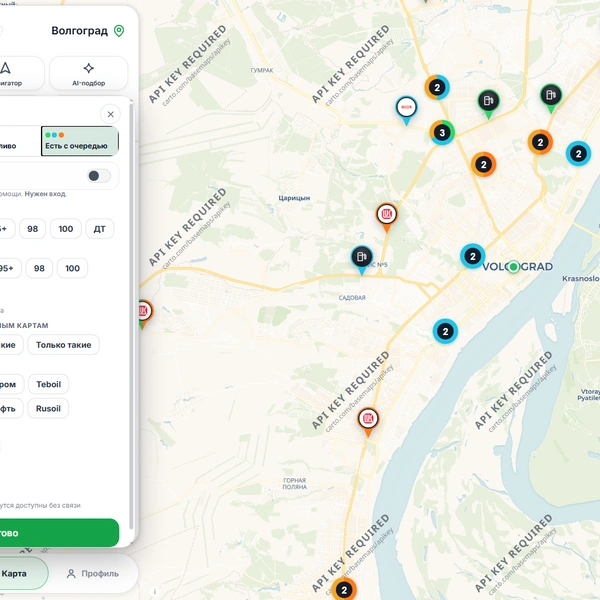The height and width of the screenshot is (600, 600).
Task: Switch to the Карта bottom tab
Action: tap(21, 573)
